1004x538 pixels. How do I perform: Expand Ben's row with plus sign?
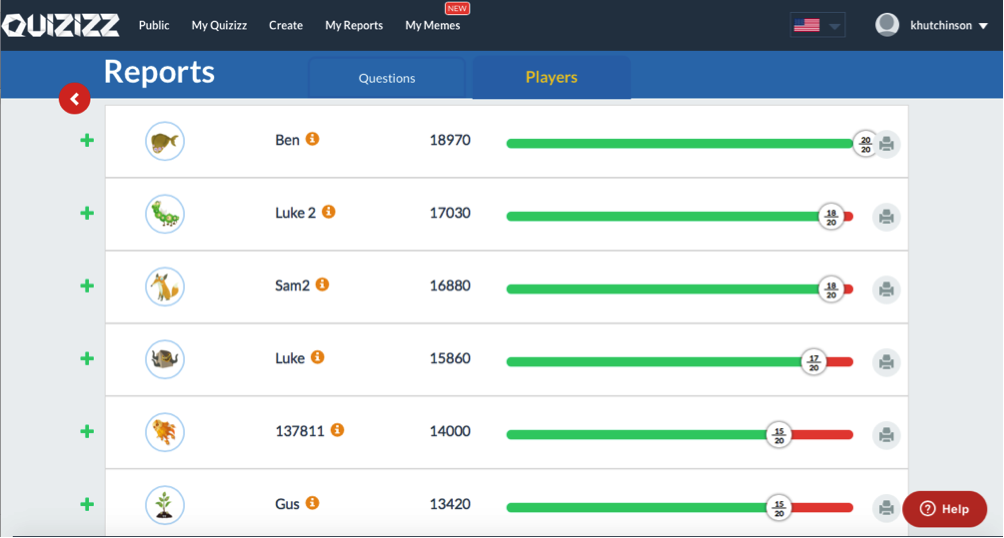(x=87, y=140)
